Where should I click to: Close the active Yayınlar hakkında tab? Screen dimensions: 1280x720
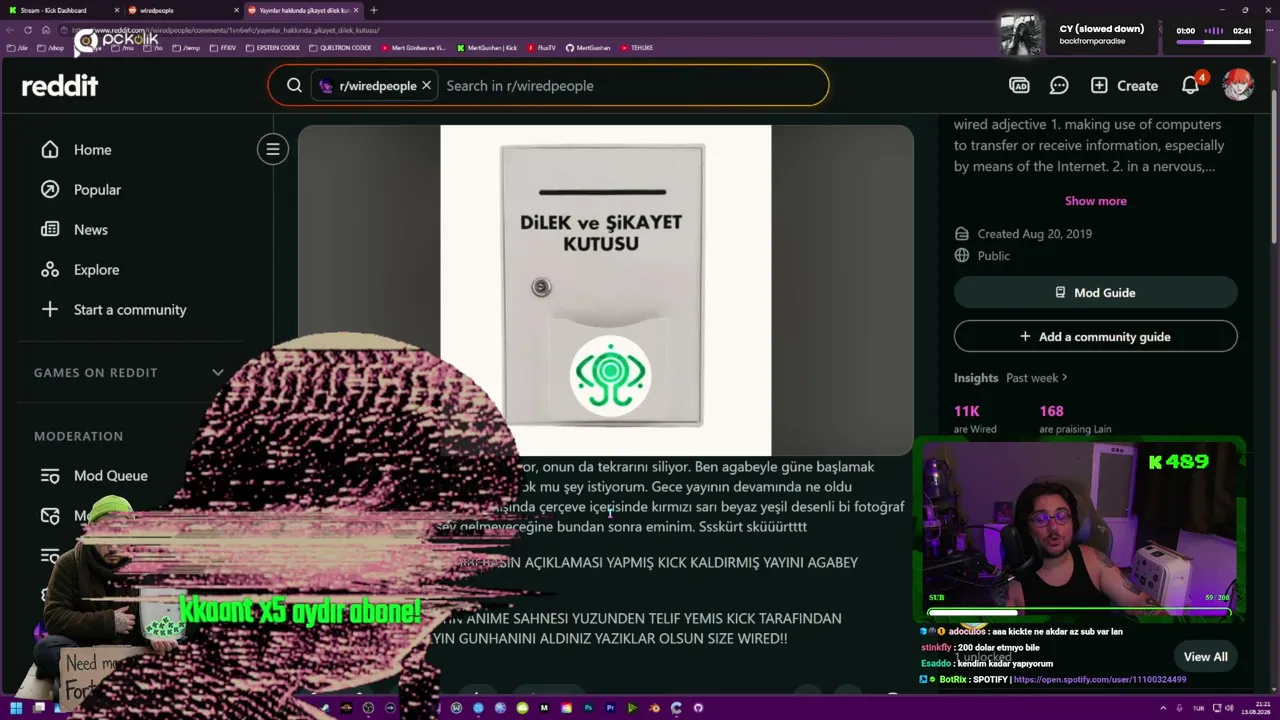[x=356, y=10]
